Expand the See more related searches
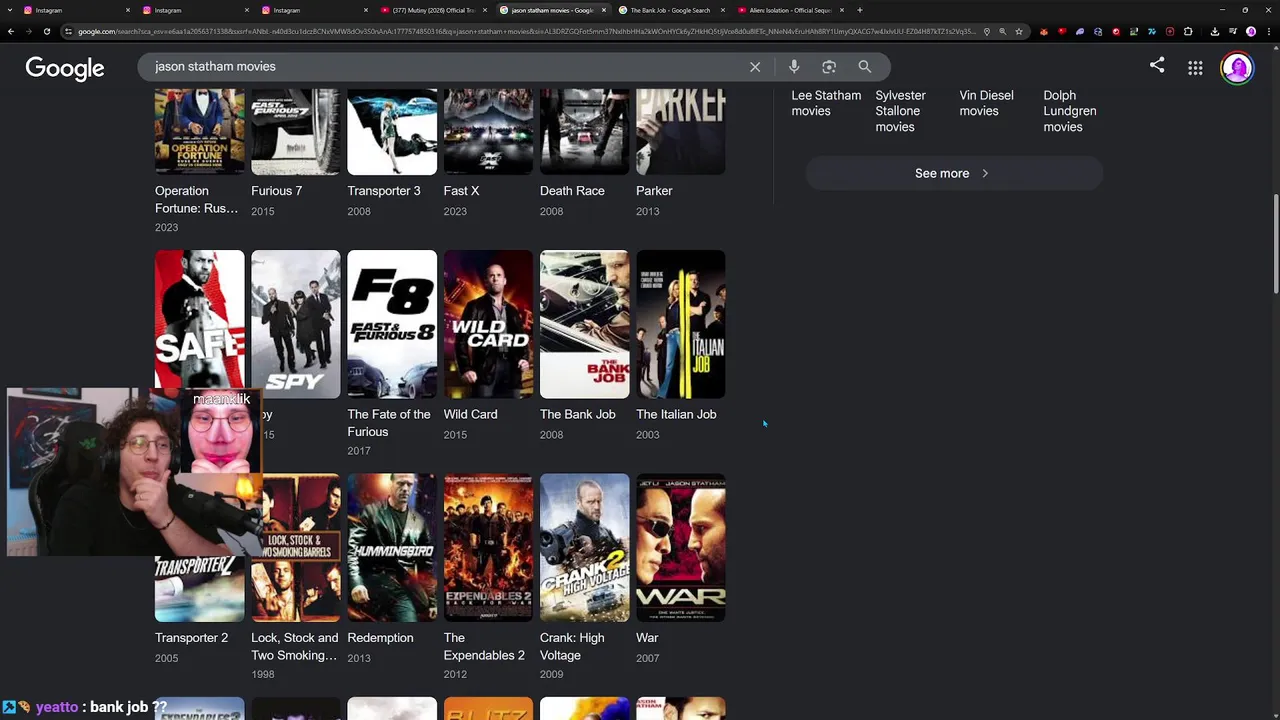1280x720 pixels. 954,173
